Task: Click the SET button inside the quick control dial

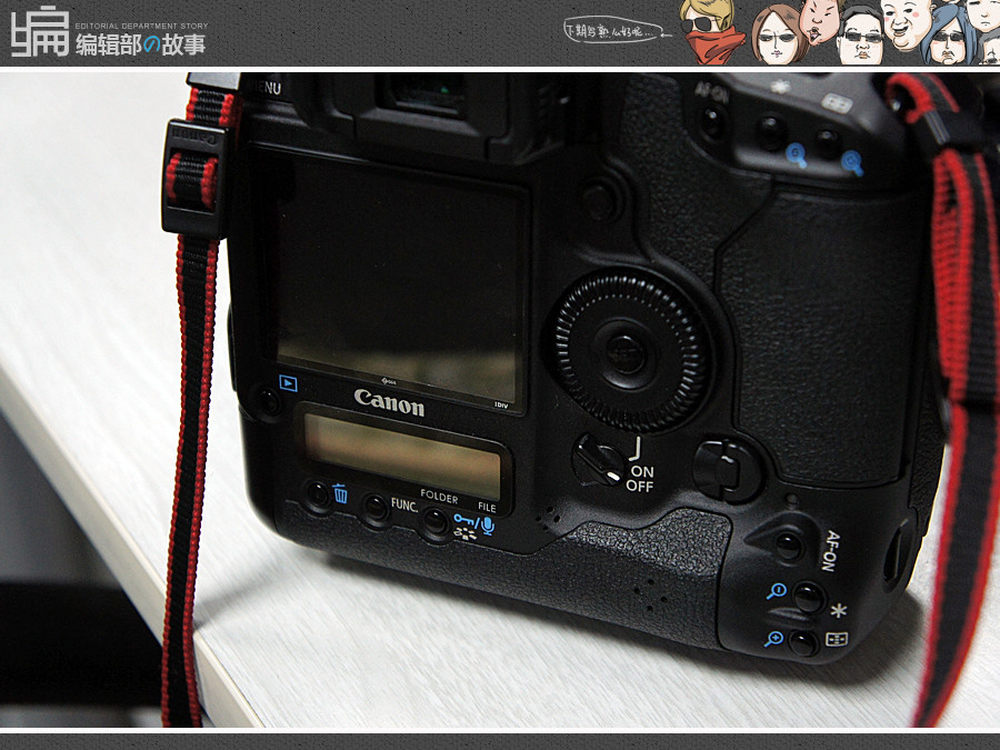Action: 626,353
